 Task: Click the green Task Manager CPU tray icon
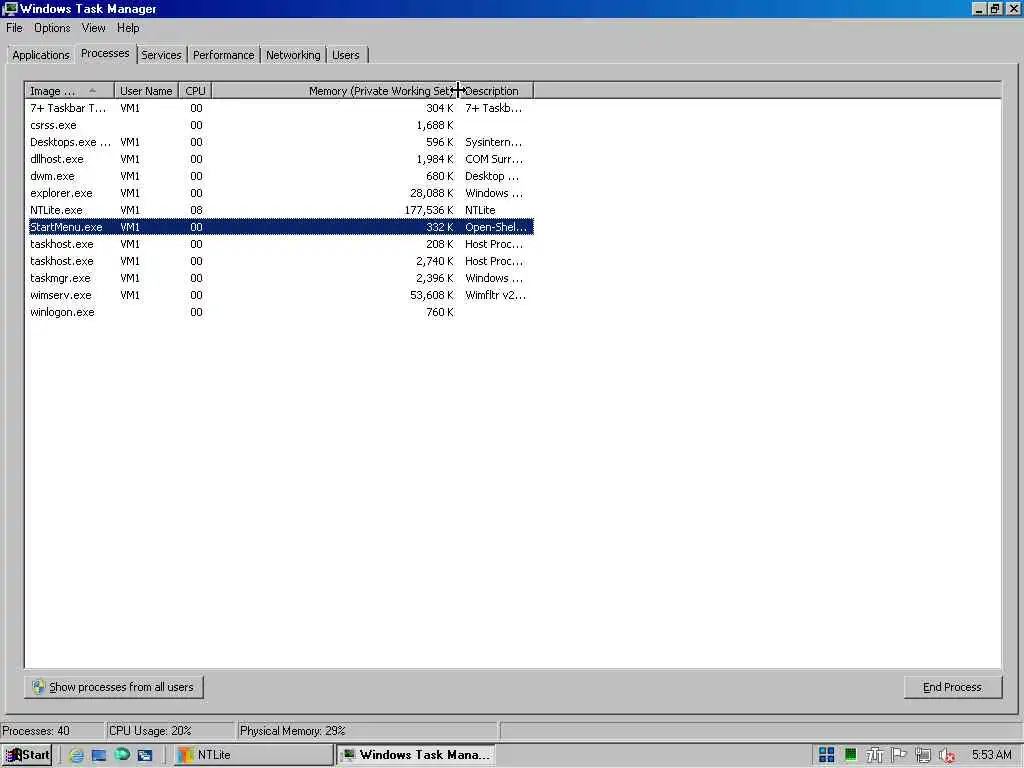pos(850,755)
